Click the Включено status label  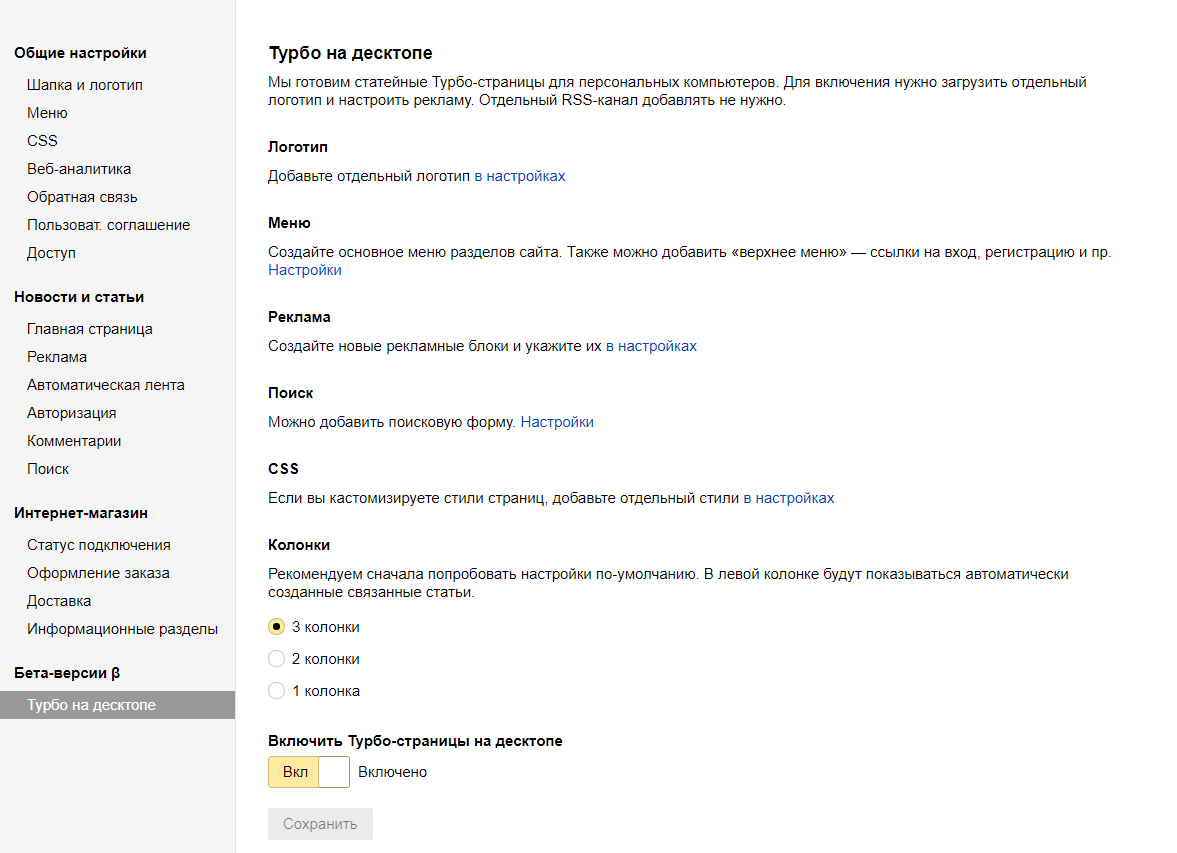pos(393,772)
